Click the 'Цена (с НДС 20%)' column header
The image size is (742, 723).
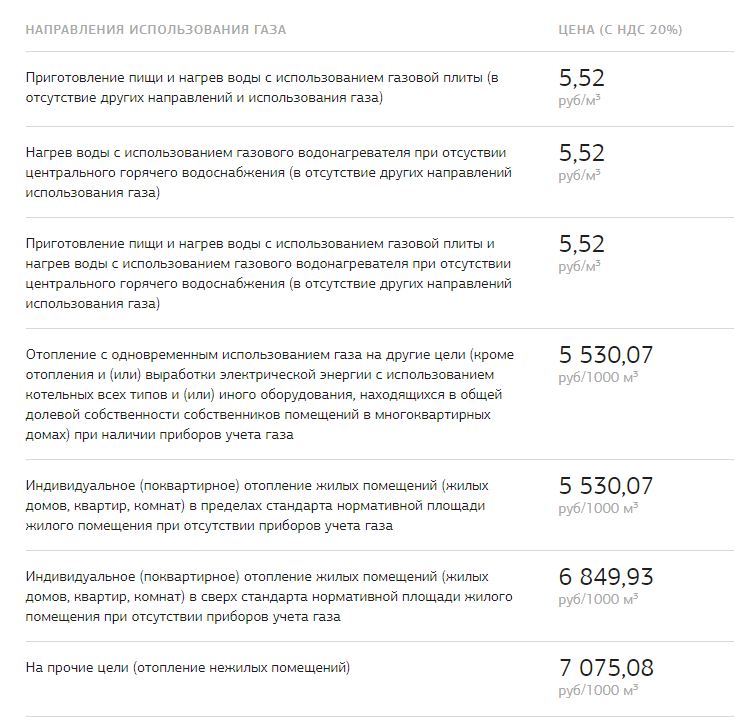coord(620,30)
